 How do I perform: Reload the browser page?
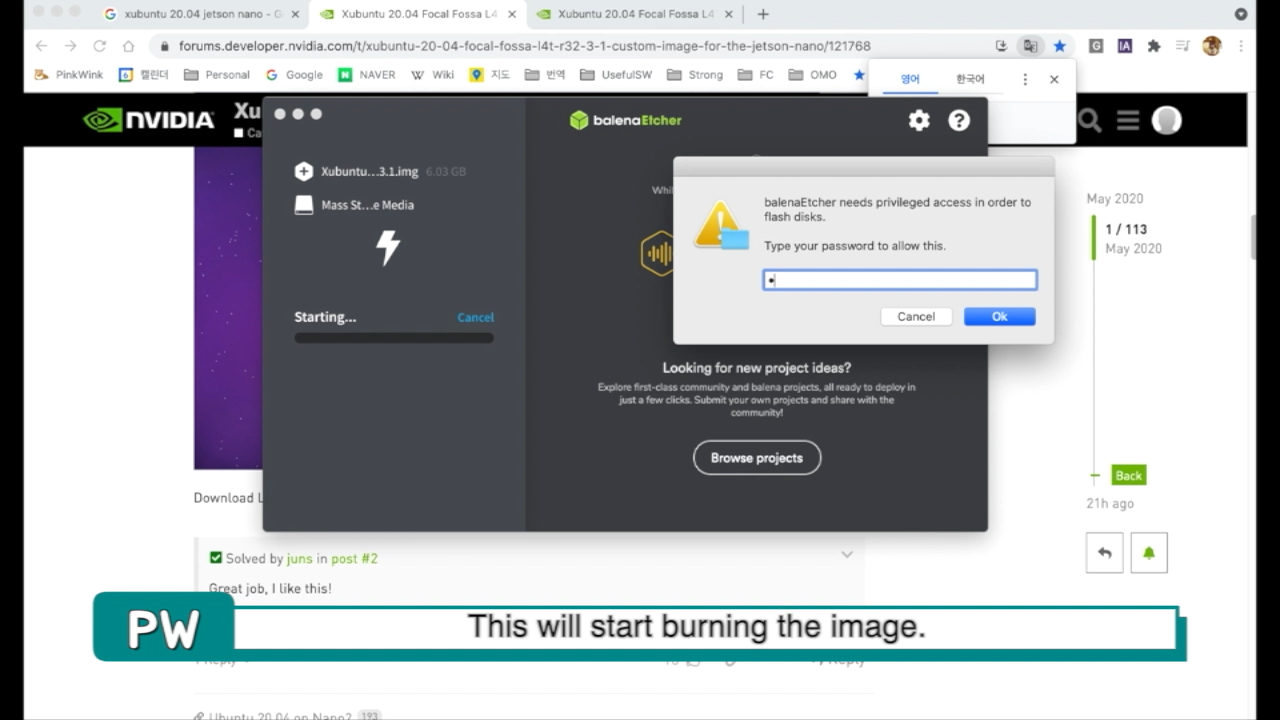click(99, 46)
